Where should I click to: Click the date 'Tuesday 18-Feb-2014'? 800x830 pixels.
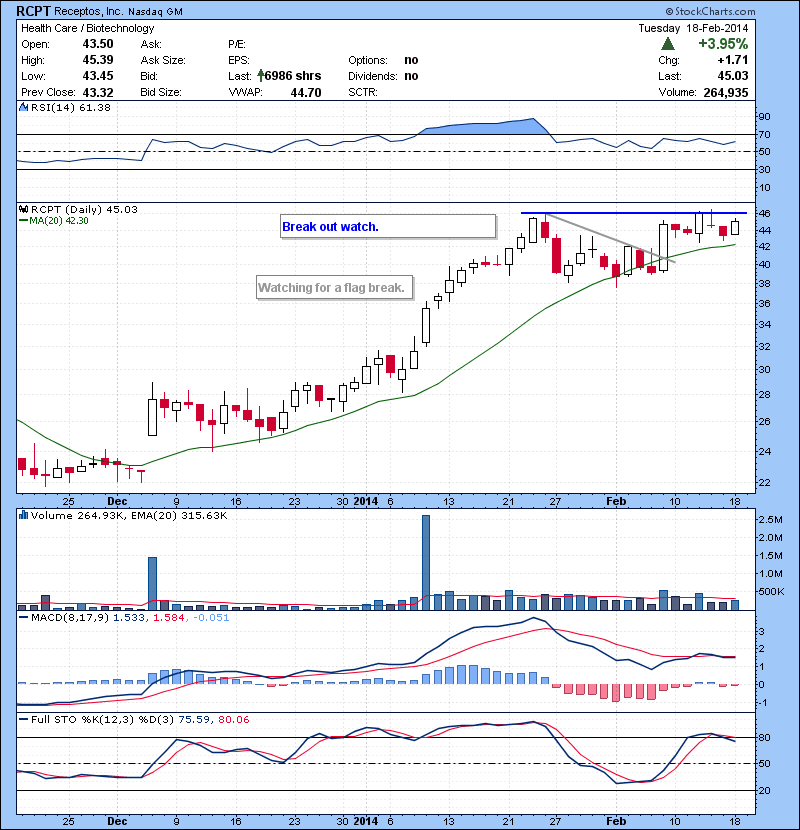click(x=693, y=28)
